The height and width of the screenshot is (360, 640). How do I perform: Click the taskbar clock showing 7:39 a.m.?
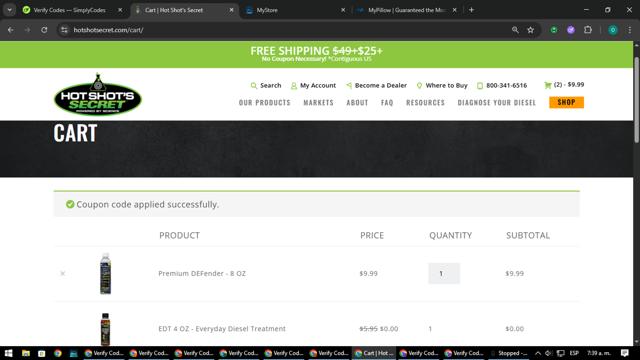pyautogui.click(x=599, y=353)
